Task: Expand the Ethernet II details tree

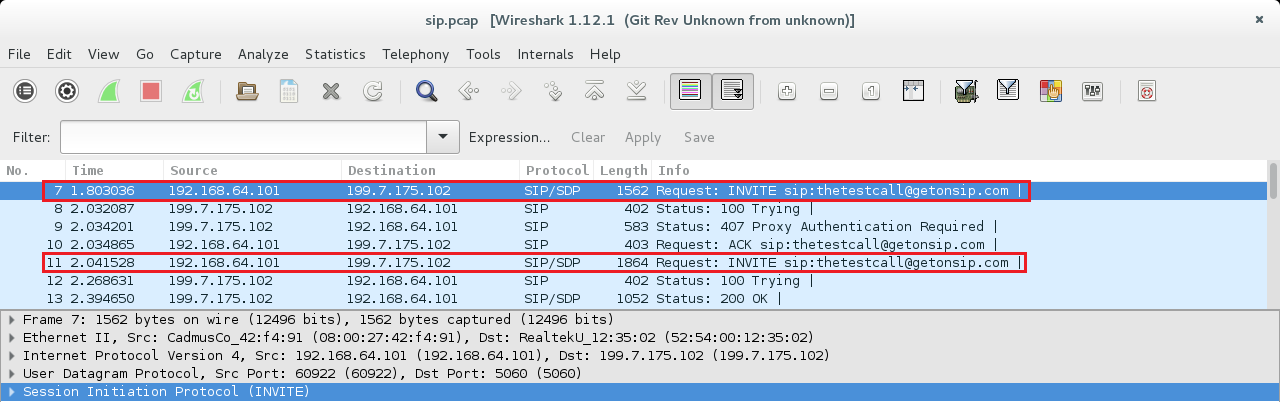Action: coord(11,338)
